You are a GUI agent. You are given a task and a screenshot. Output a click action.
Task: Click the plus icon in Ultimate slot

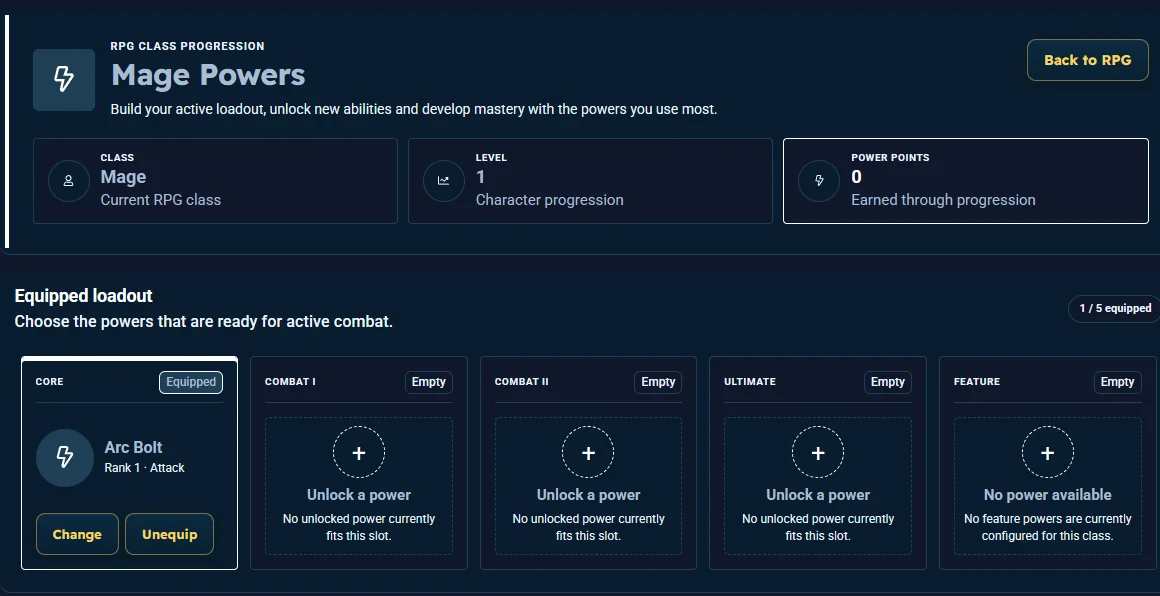(x=818, y=453)
